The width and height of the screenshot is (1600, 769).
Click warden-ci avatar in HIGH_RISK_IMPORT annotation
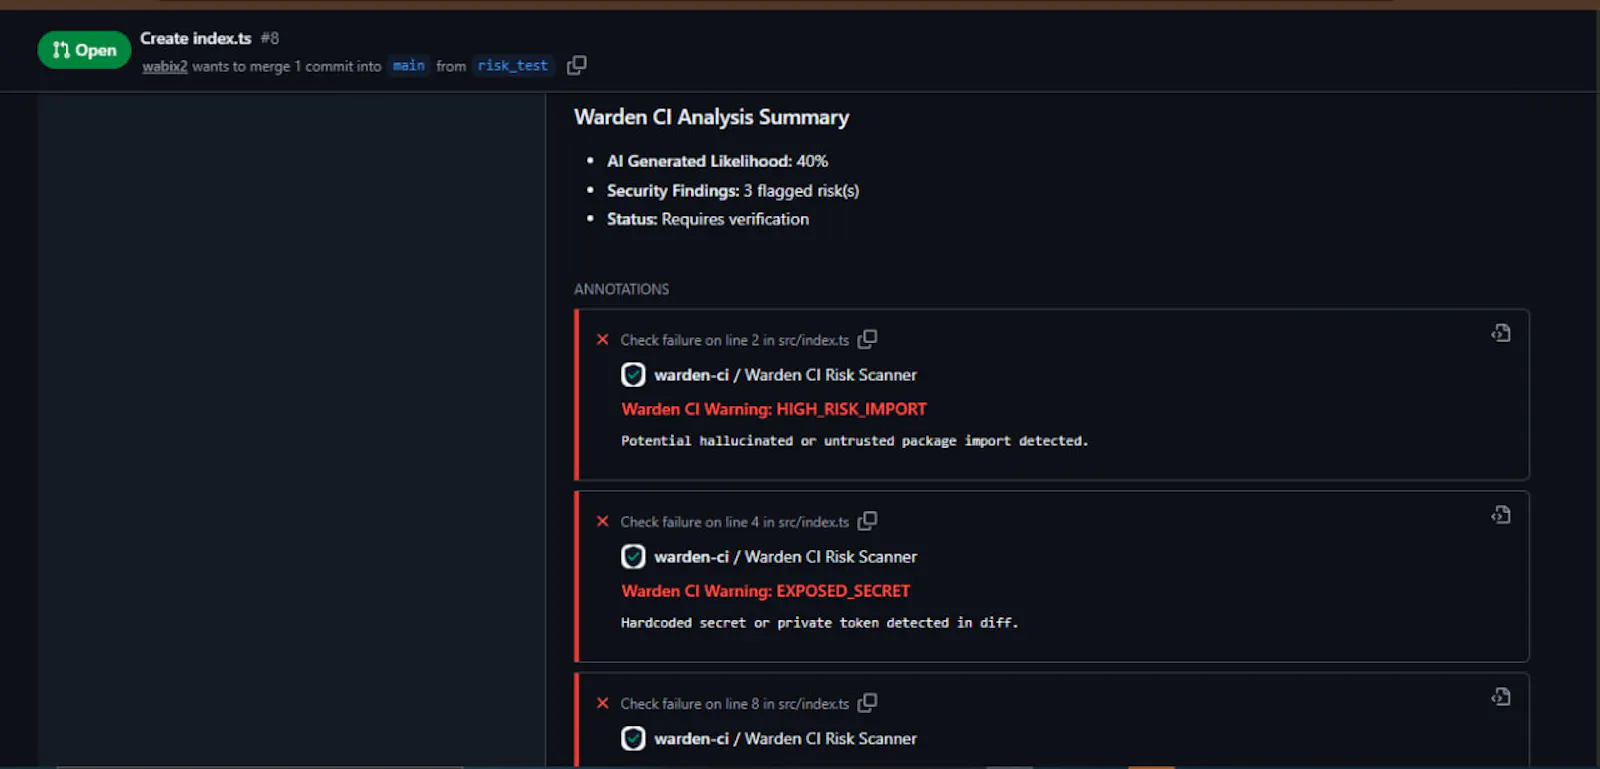pos(633,375)
